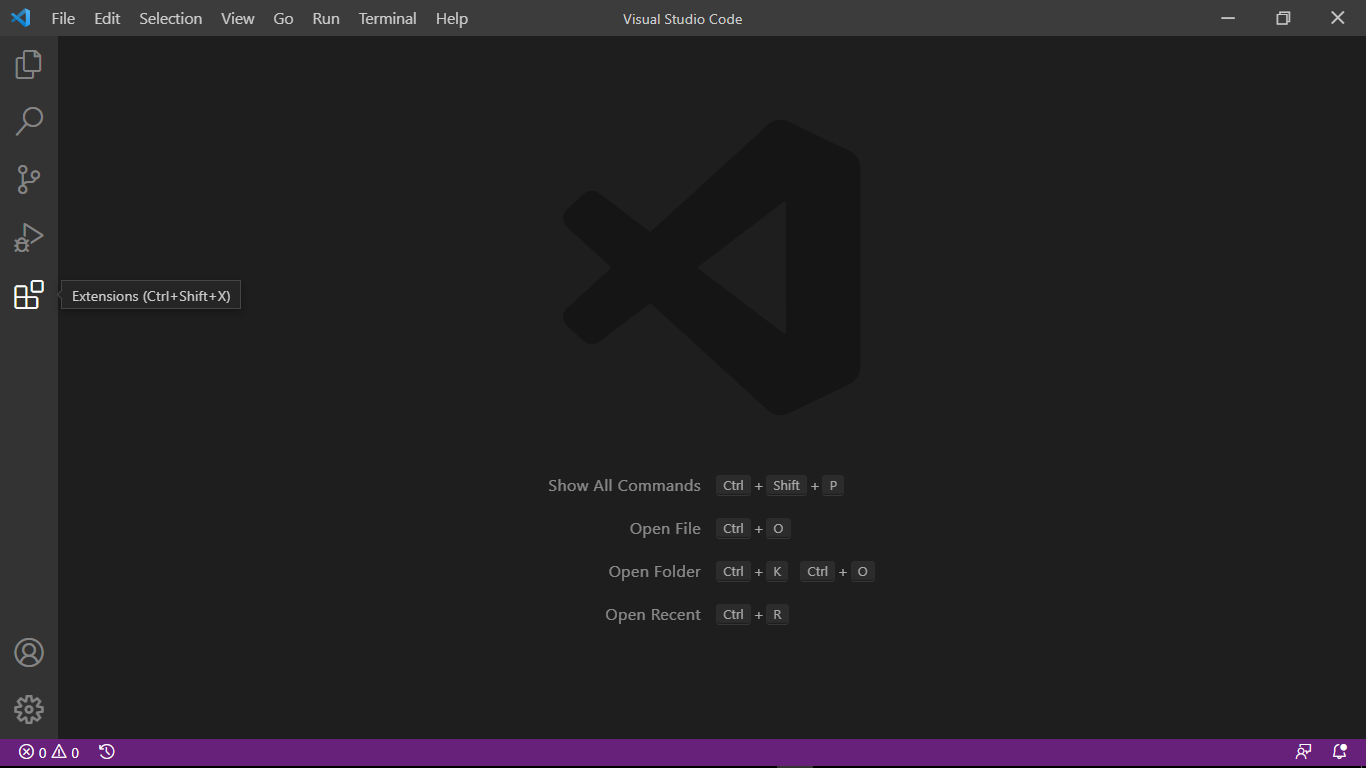
Task: Open the Go menu
Action: click(284, 19)
